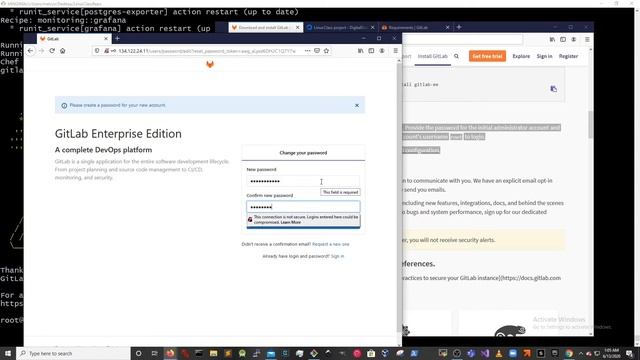Bookmark this page with the star icon
Screen dimensions: 640x360
[x=326, y=51]
